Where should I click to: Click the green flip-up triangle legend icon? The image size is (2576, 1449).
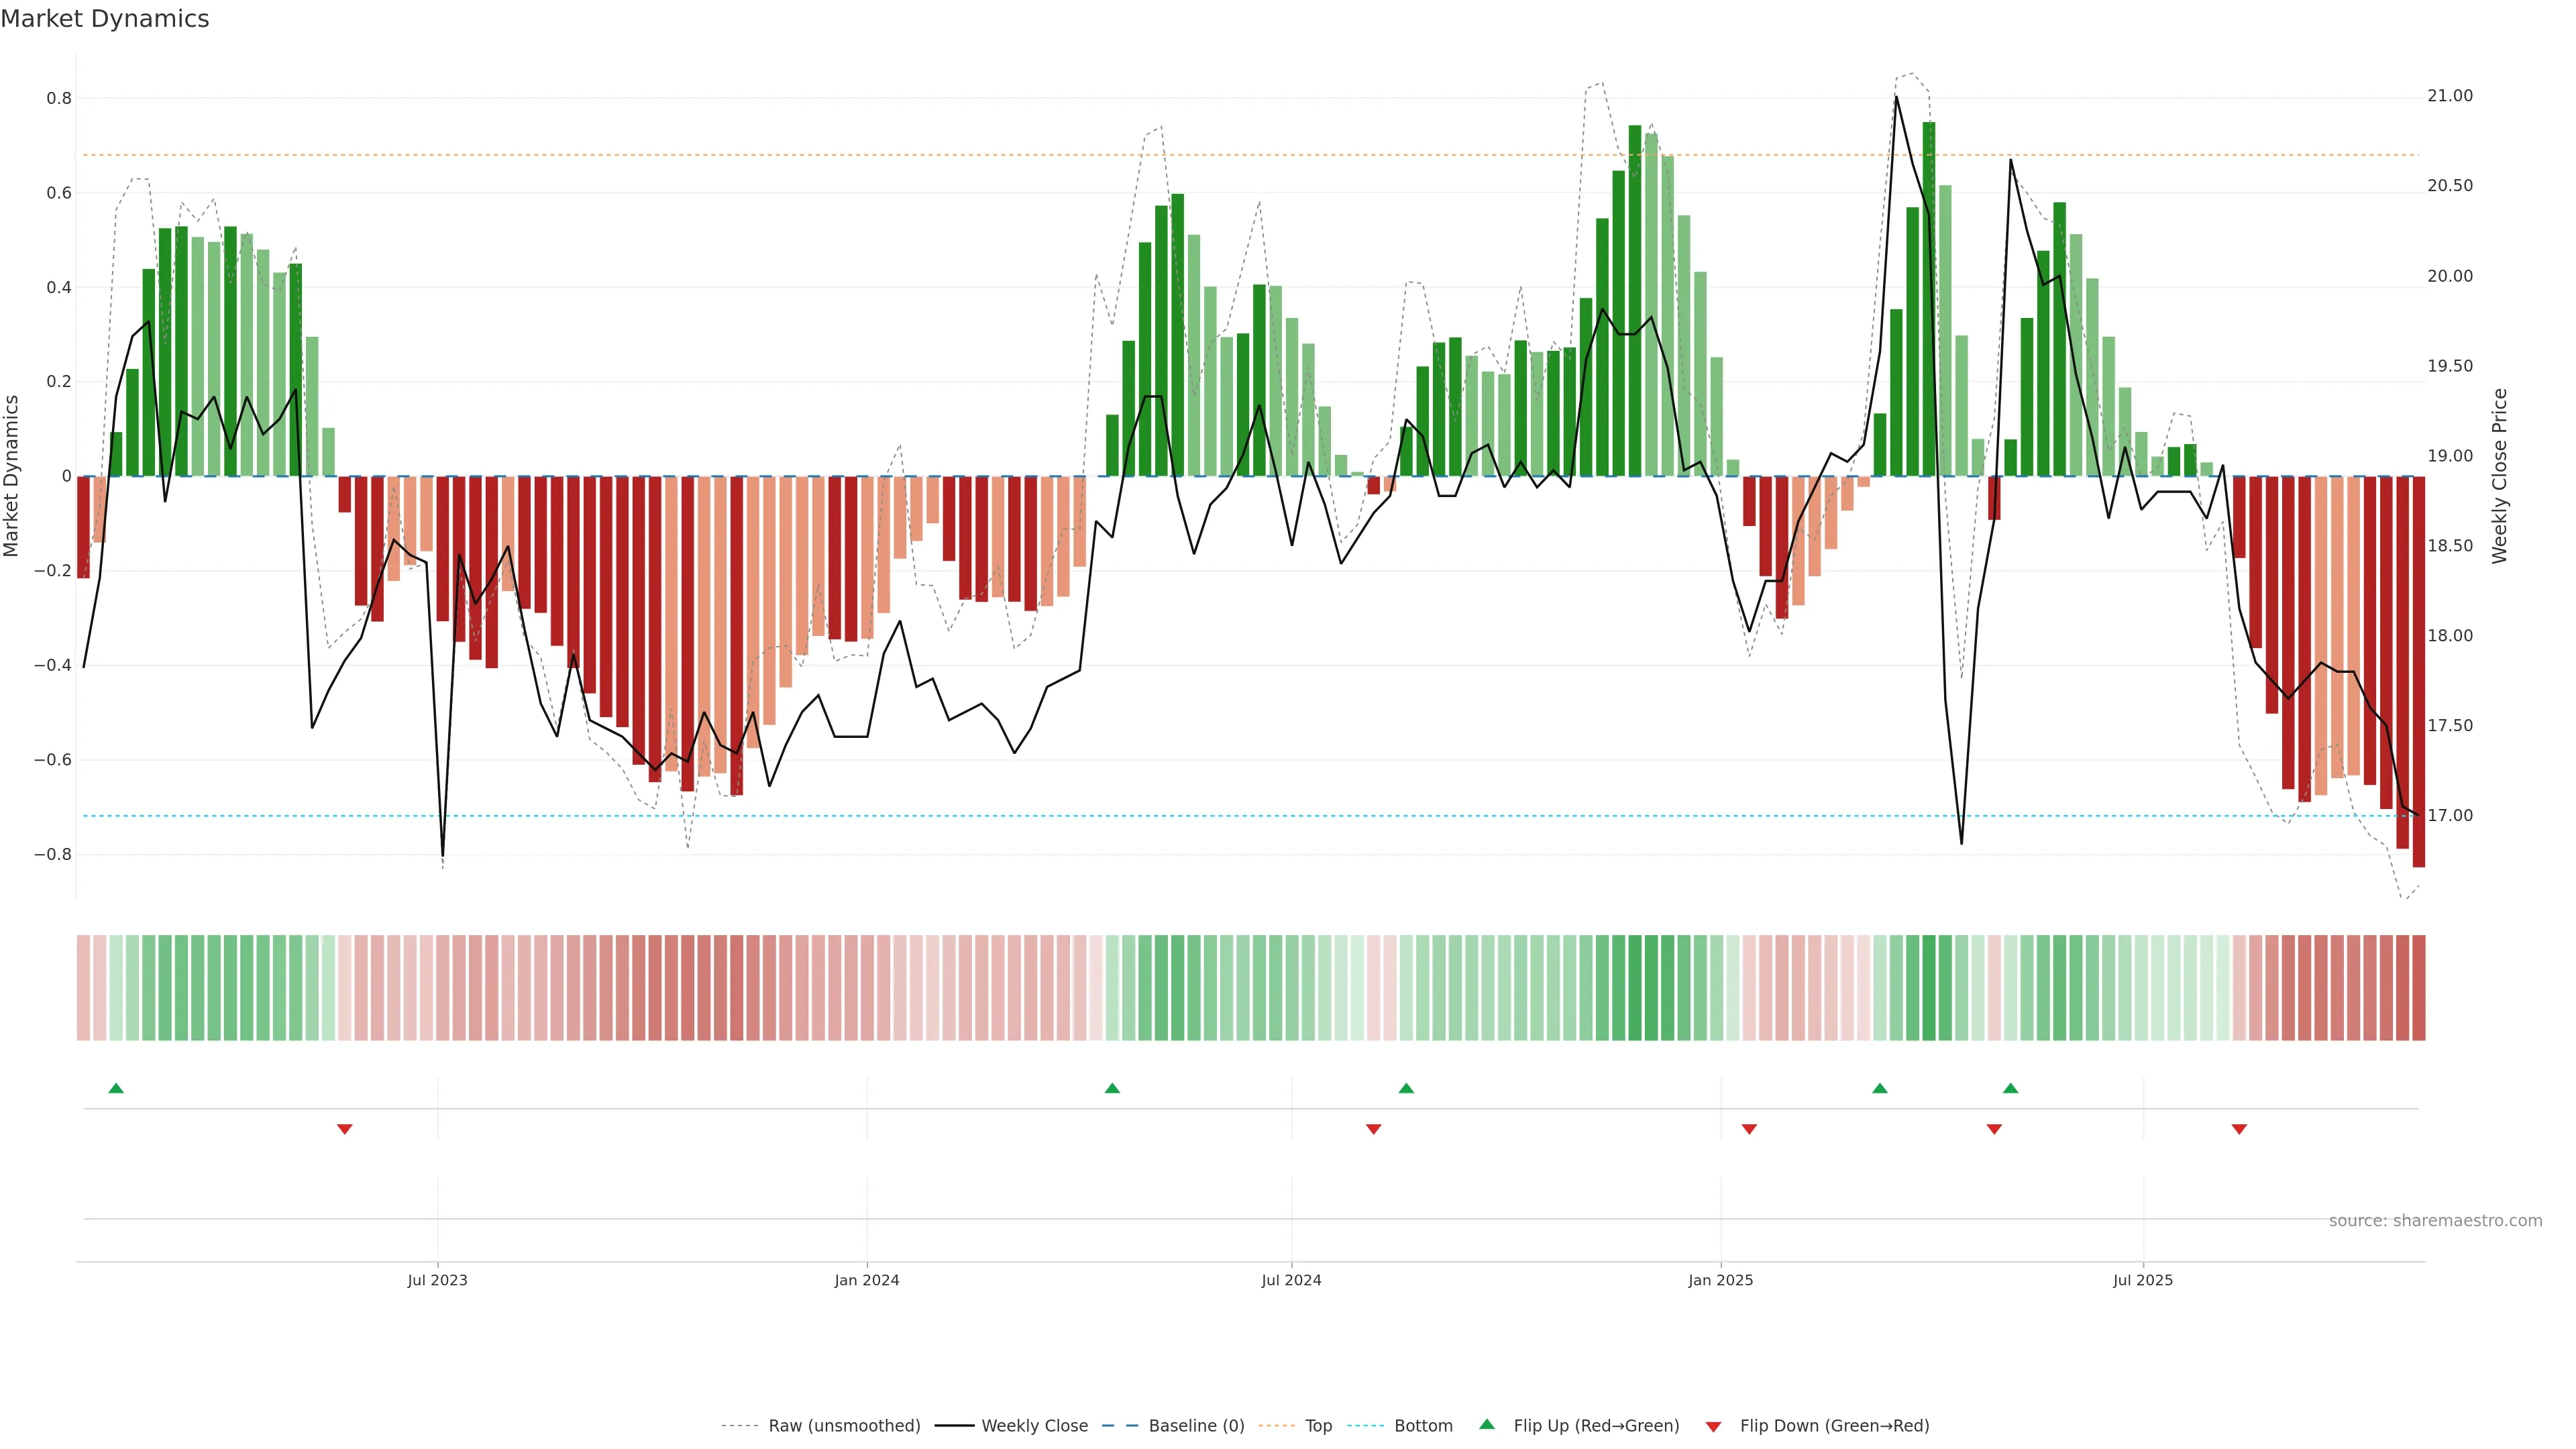click(x=1487, y=1424)
